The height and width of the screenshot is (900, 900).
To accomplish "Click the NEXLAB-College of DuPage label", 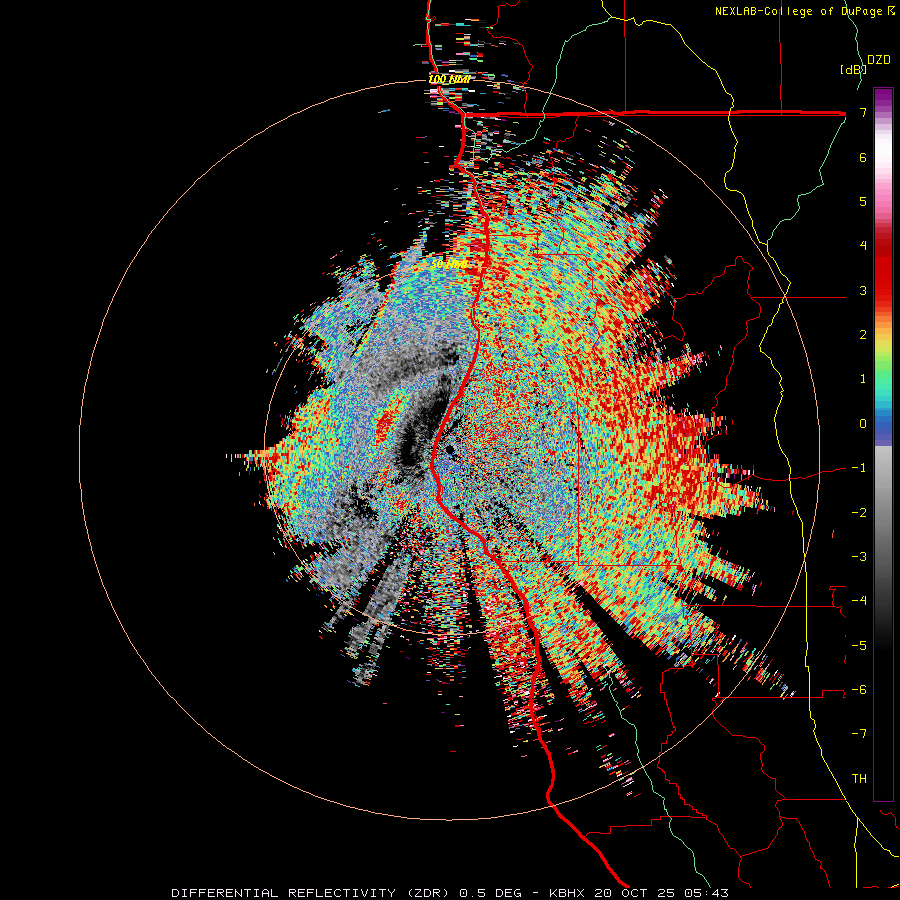I will point(798,11).
